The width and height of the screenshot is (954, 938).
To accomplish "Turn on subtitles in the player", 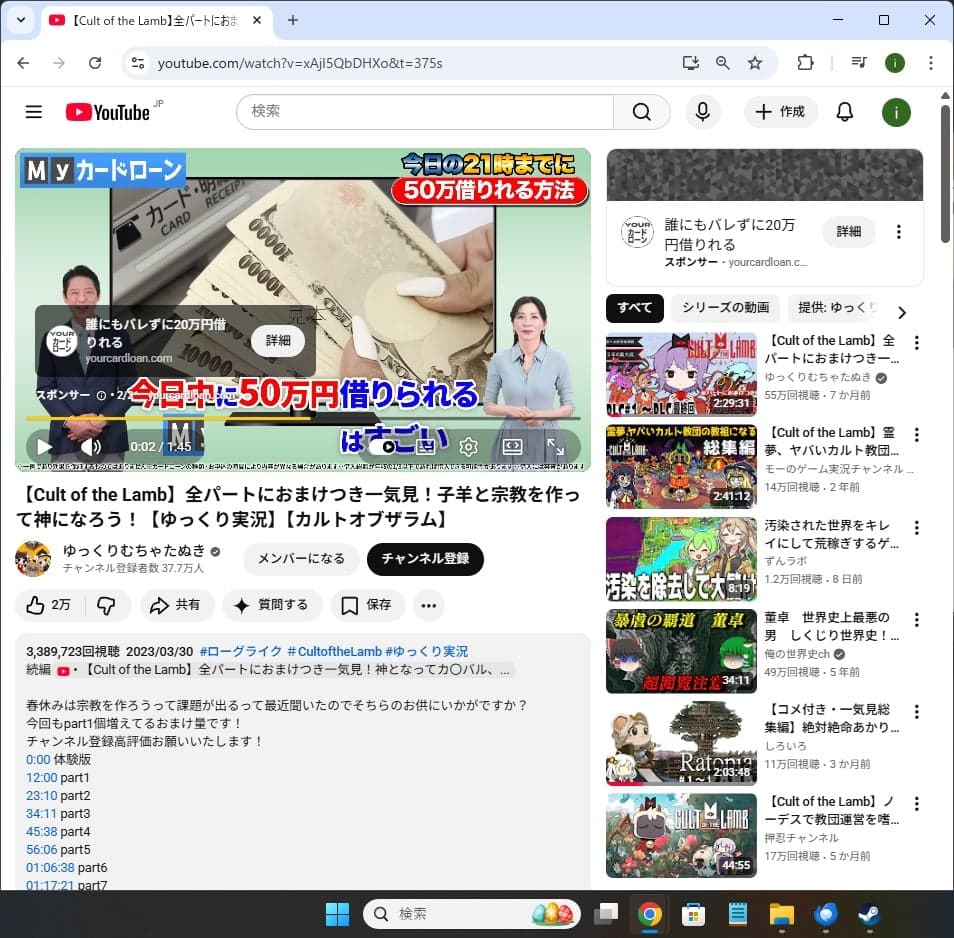I will 426,448.
